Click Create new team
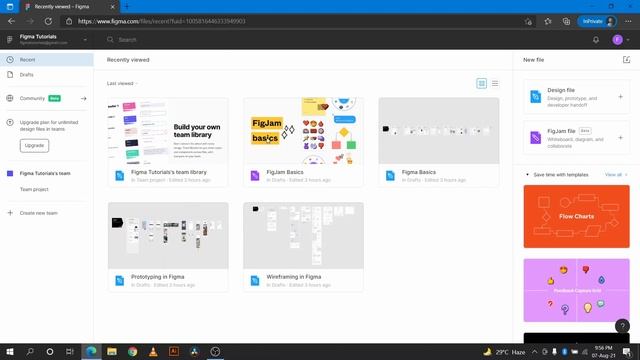 click(38, 213)
